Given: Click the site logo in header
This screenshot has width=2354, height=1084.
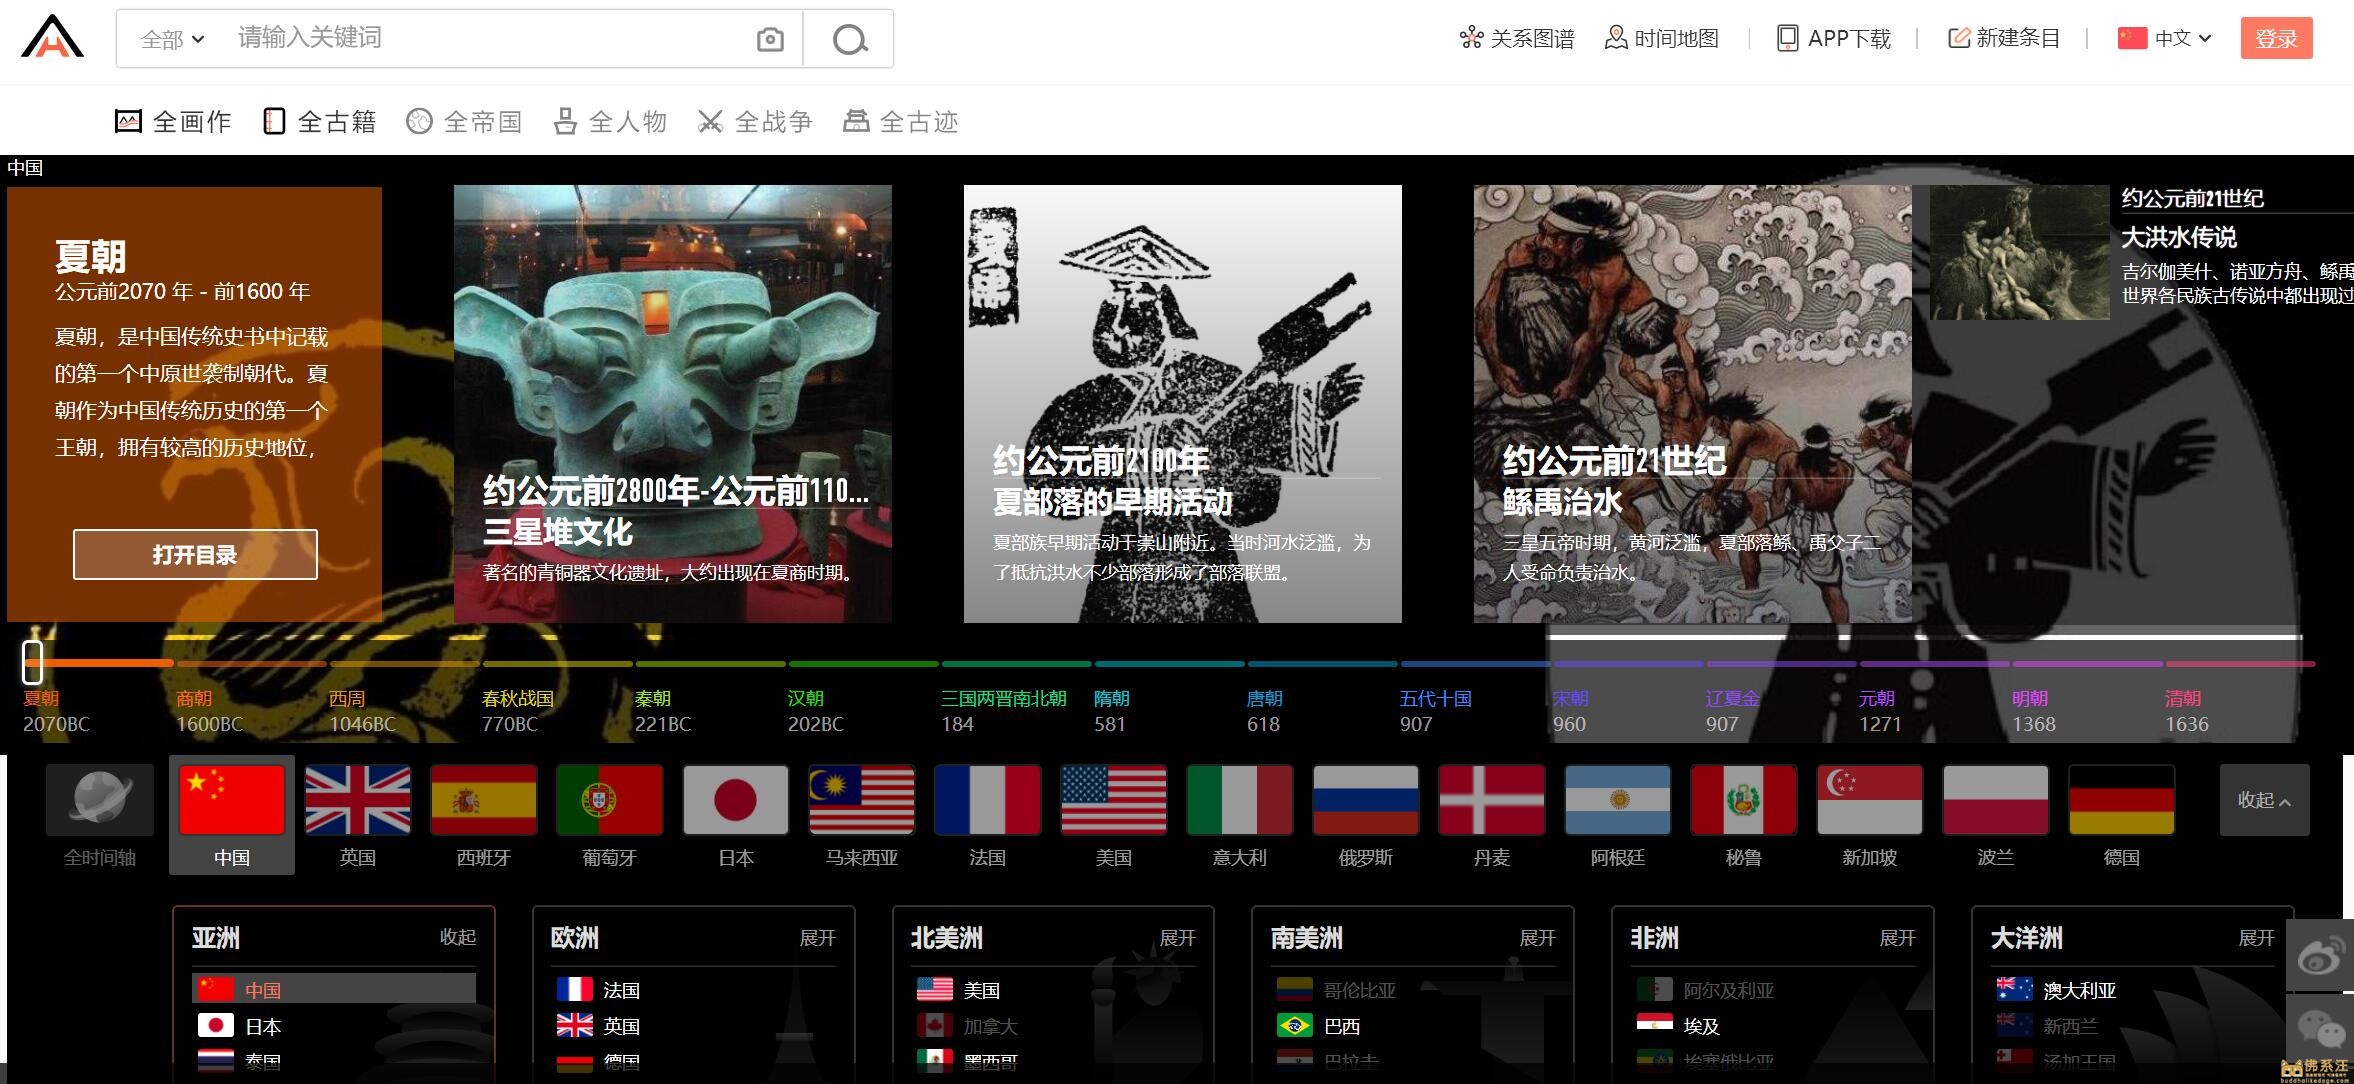Looking at the screenshot, I should pos(53,38).
